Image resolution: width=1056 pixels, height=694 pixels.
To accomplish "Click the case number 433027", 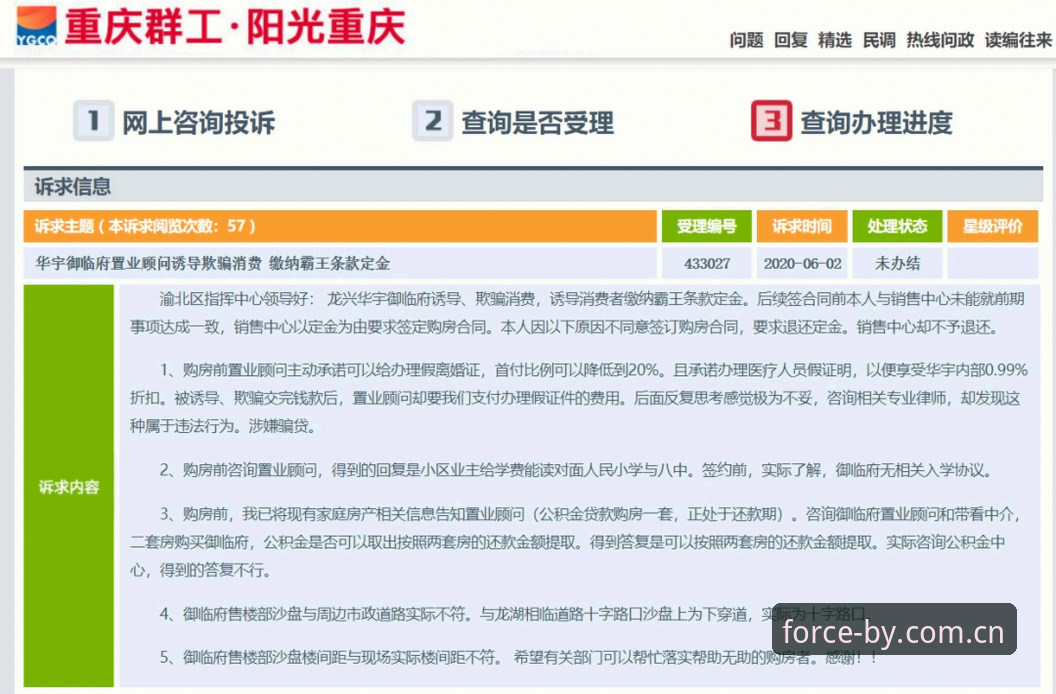I will [707, 263].
